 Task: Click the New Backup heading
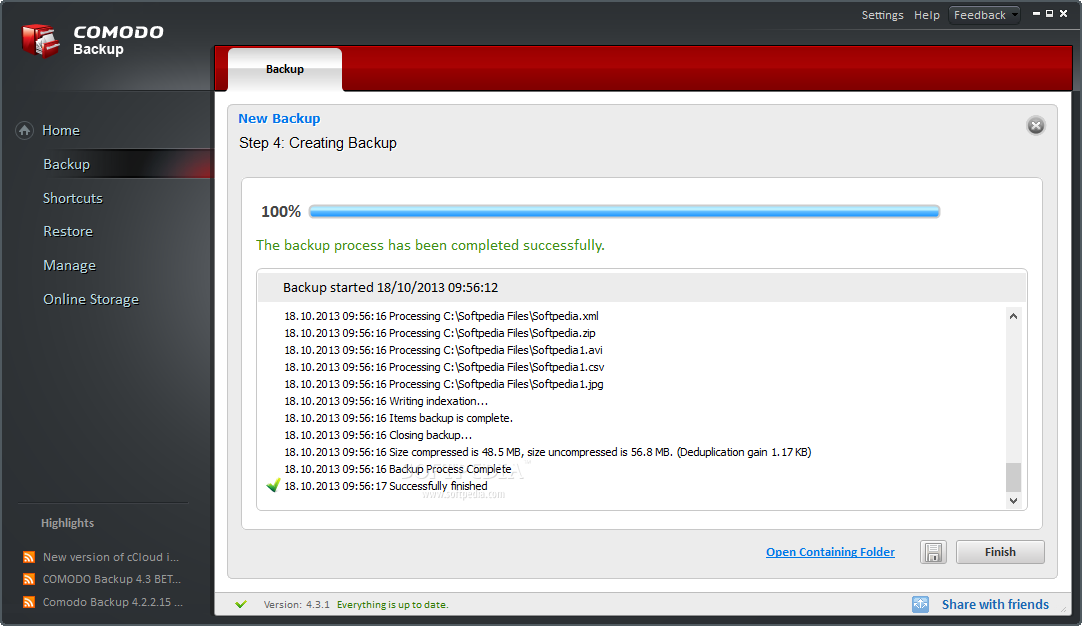pos(279,119)
